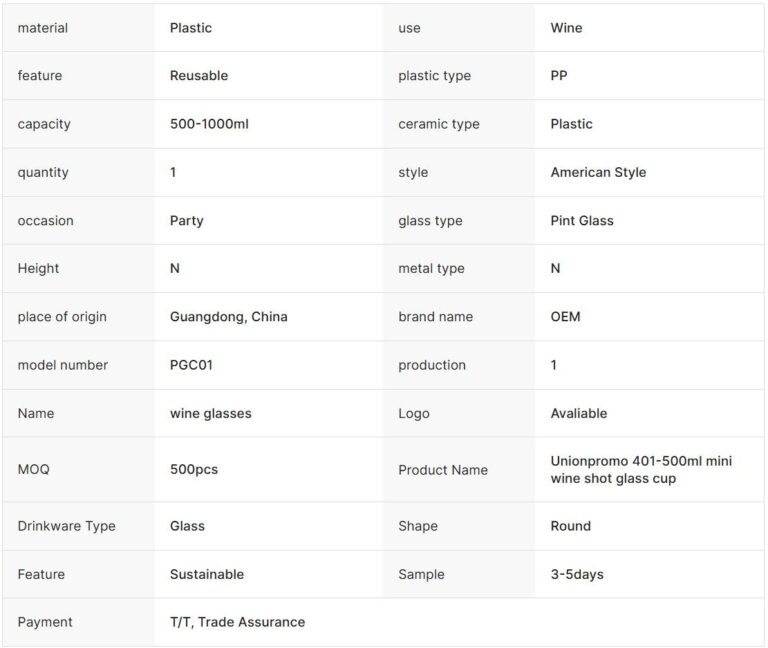Click the 'Sustainable' value cell
This screenshot has width=768, height=648.
point(207,574)
